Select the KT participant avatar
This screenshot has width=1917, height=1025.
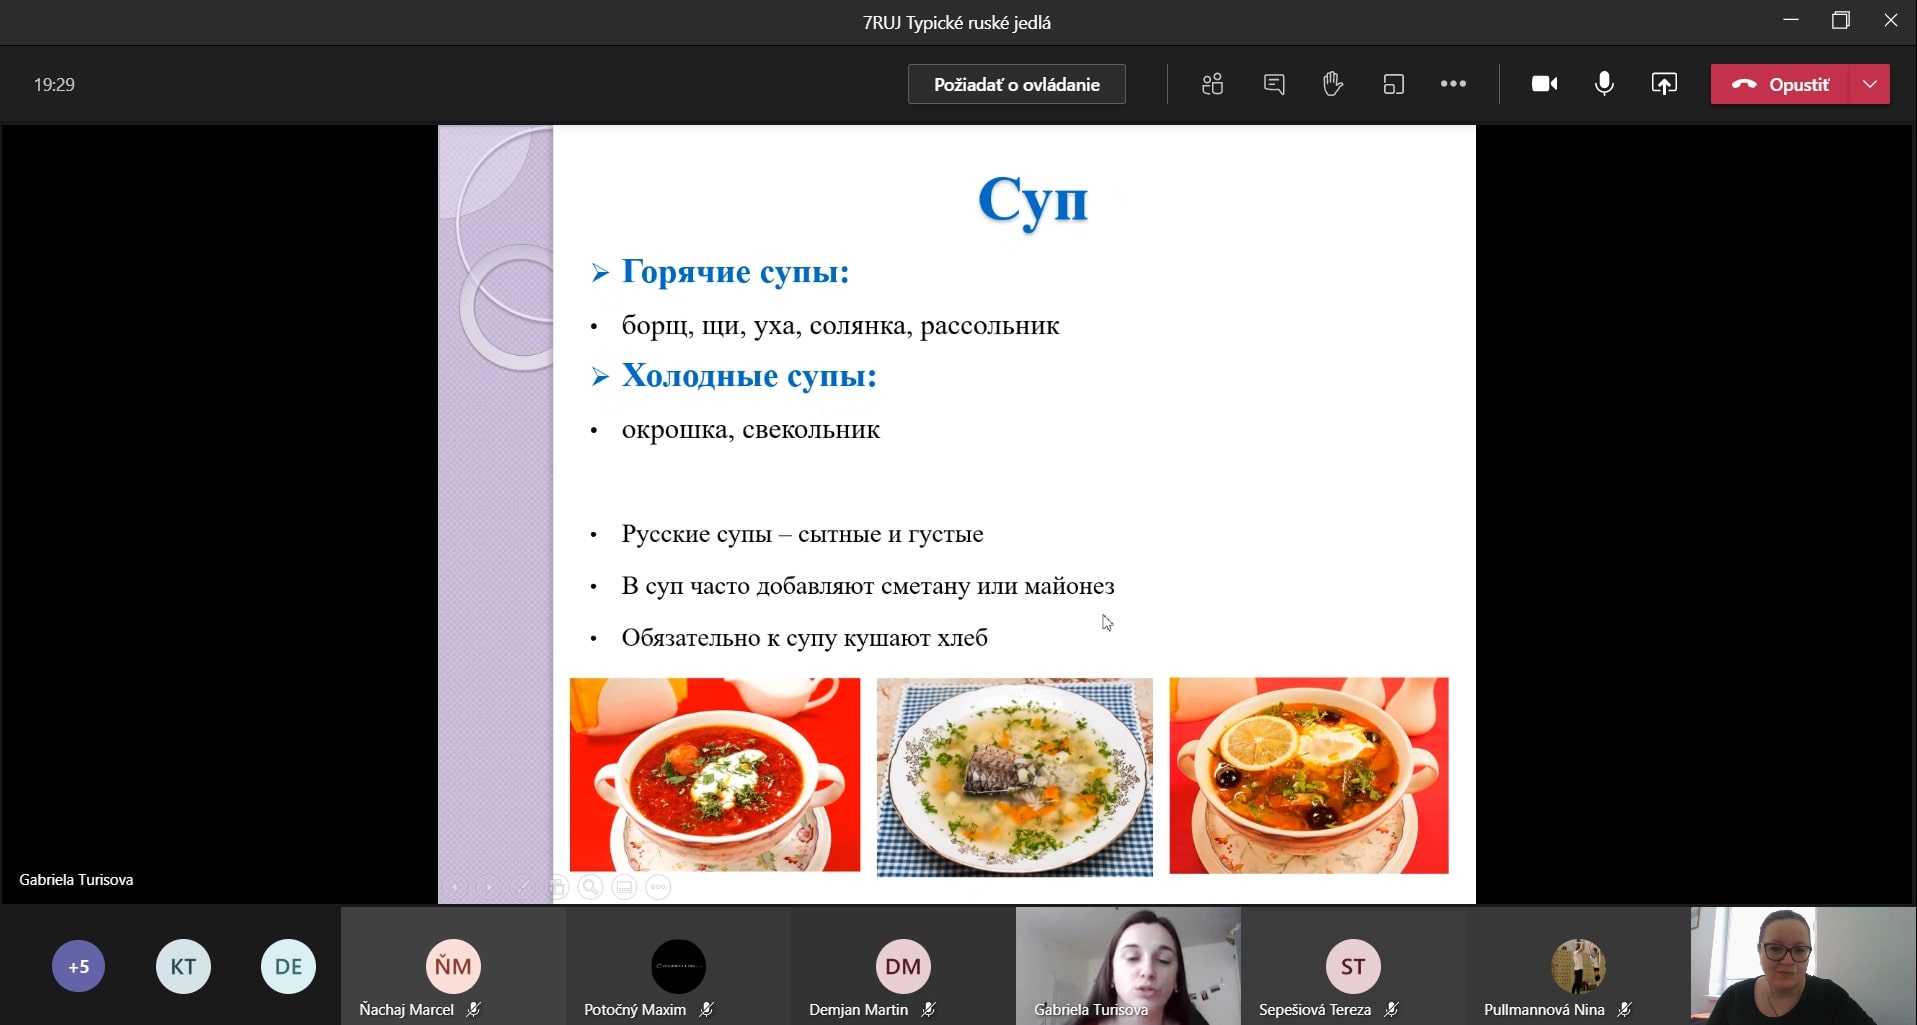(183, 966)
